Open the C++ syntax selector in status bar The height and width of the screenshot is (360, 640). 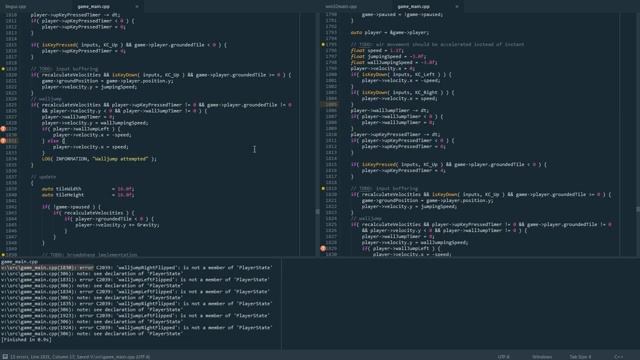(x=618, y=356)
